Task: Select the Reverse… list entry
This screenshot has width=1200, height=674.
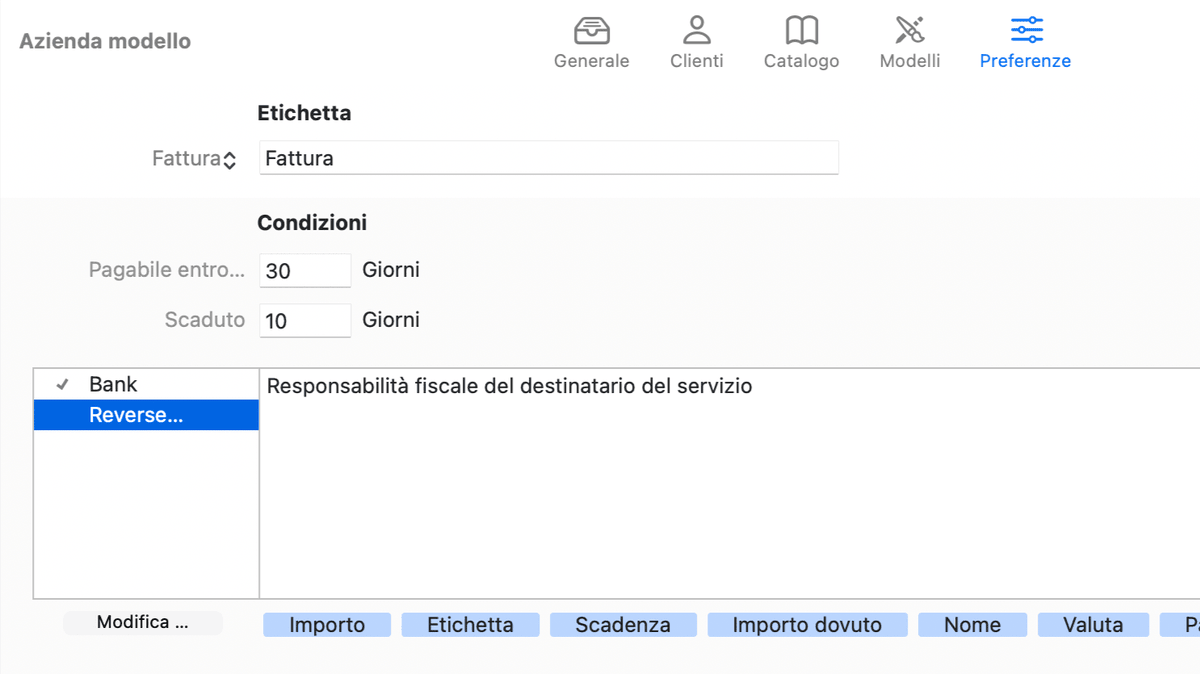Action: (x=136, y=416)
